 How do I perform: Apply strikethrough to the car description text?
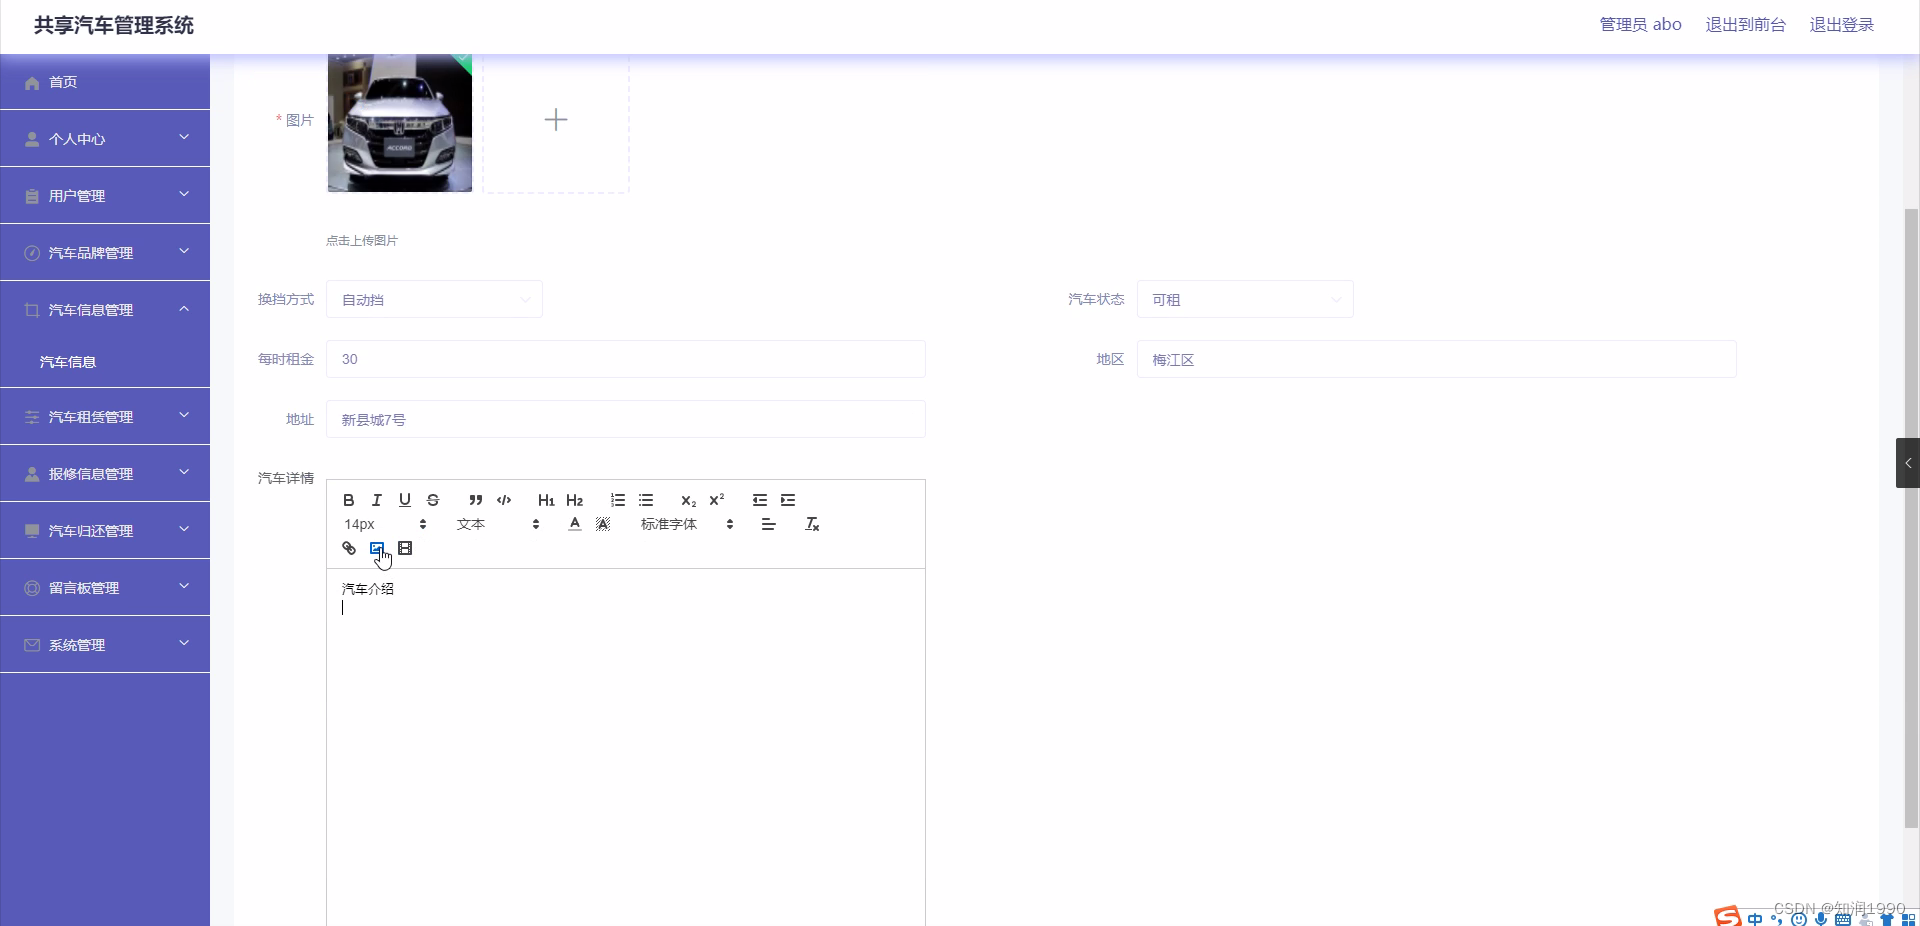tap(433, 500)
